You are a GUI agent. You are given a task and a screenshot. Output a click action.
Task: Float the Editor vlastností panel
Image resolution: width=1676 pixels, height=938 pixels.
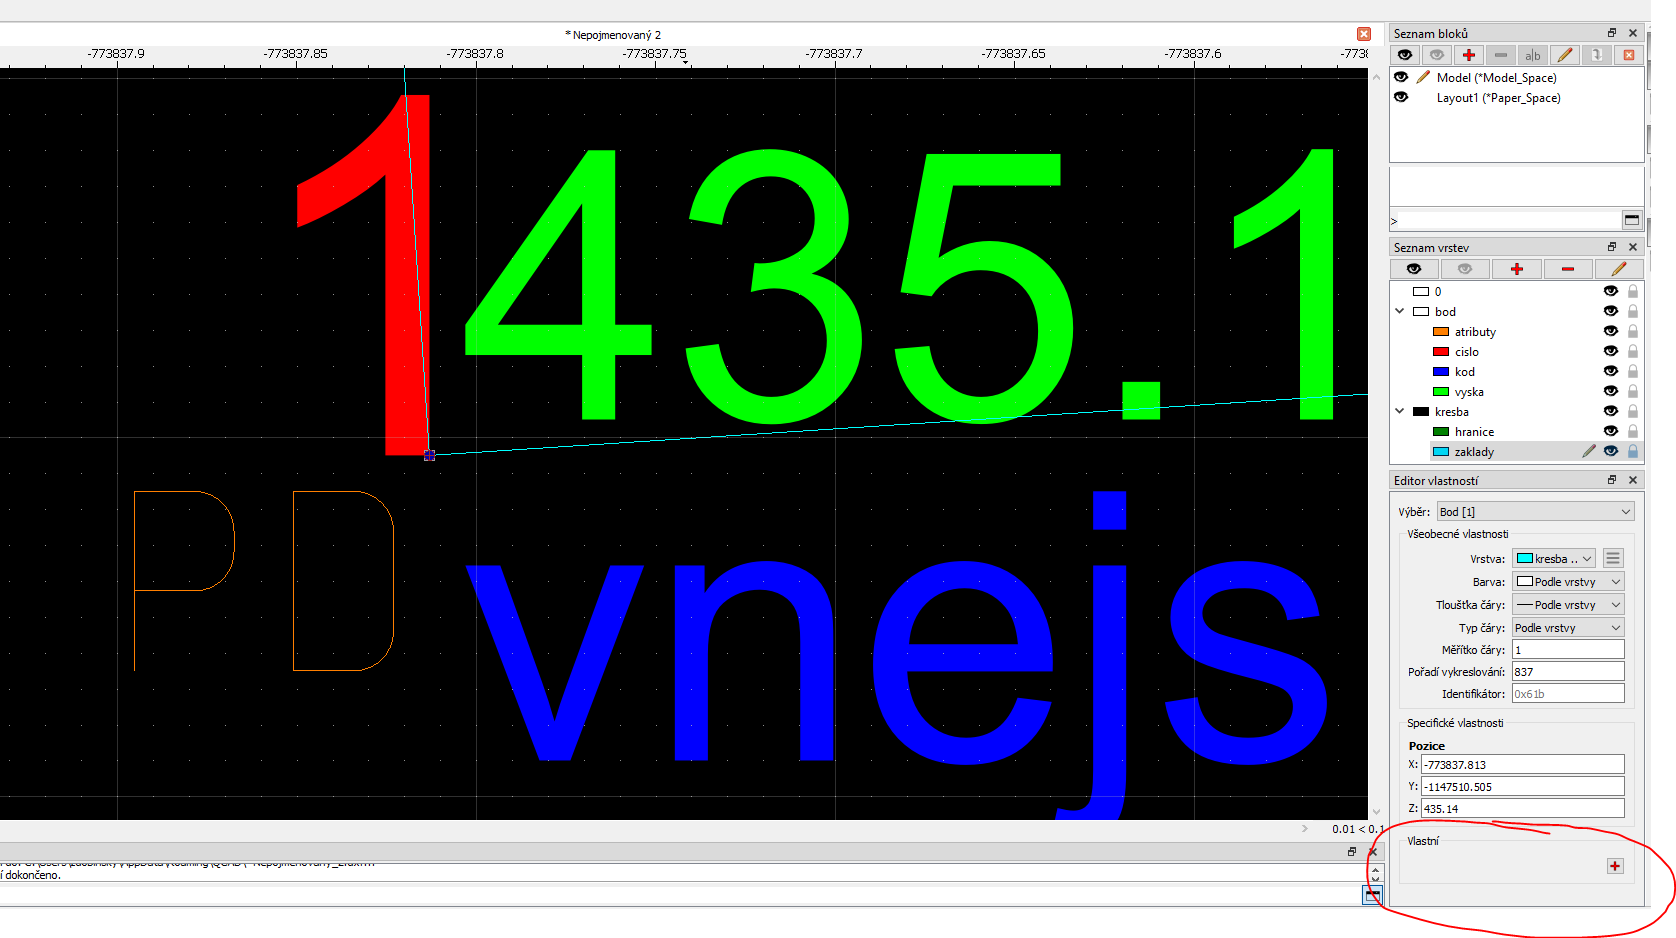pos(1612,480)
